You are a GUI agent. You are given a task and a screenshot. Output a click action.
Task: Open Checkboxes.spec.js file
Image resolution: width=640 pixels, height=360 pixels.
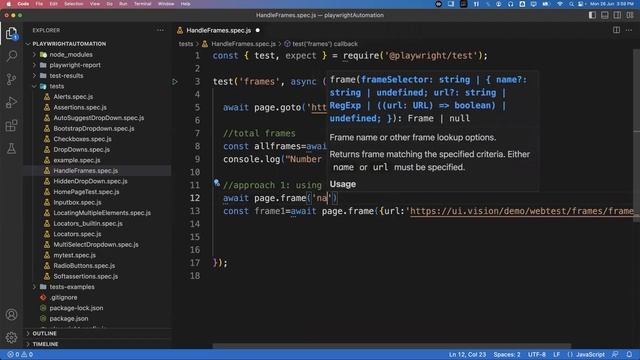[82, 139]
